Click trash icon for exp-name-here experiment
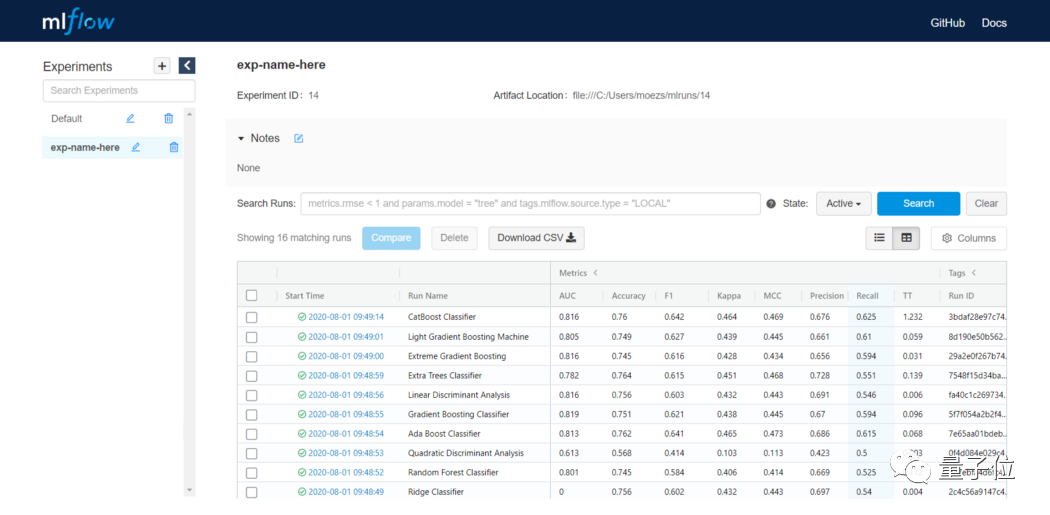The width and height of the screenshot is (1050, 515). point(174,147)
